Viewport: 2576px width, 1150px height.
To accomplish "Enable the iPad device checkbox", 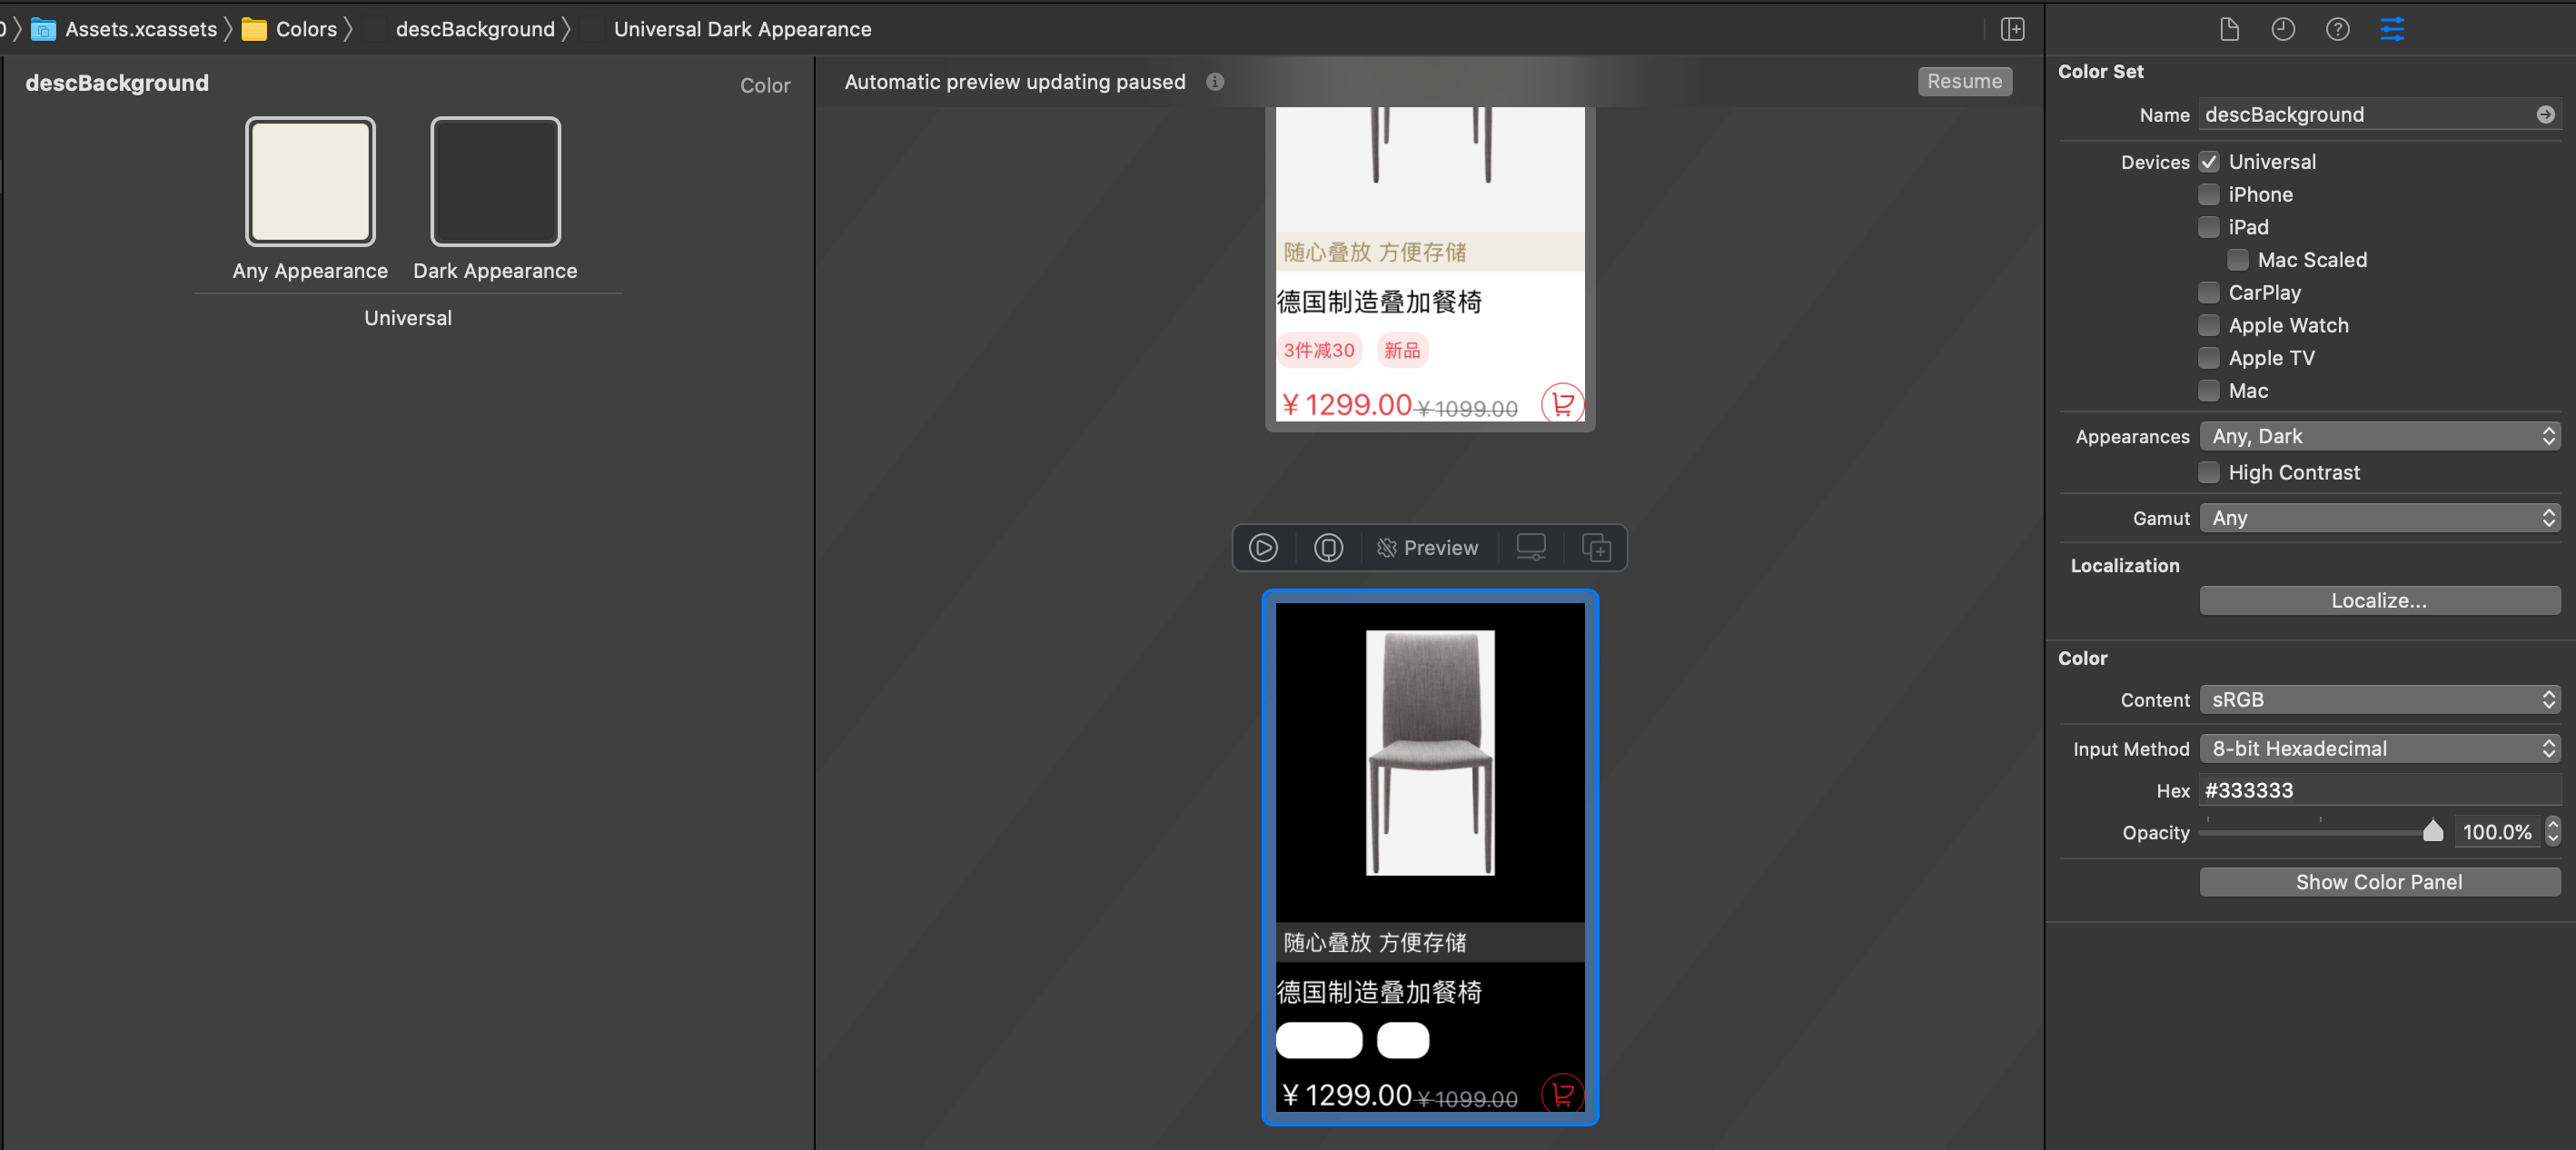I will [2209, 227].
